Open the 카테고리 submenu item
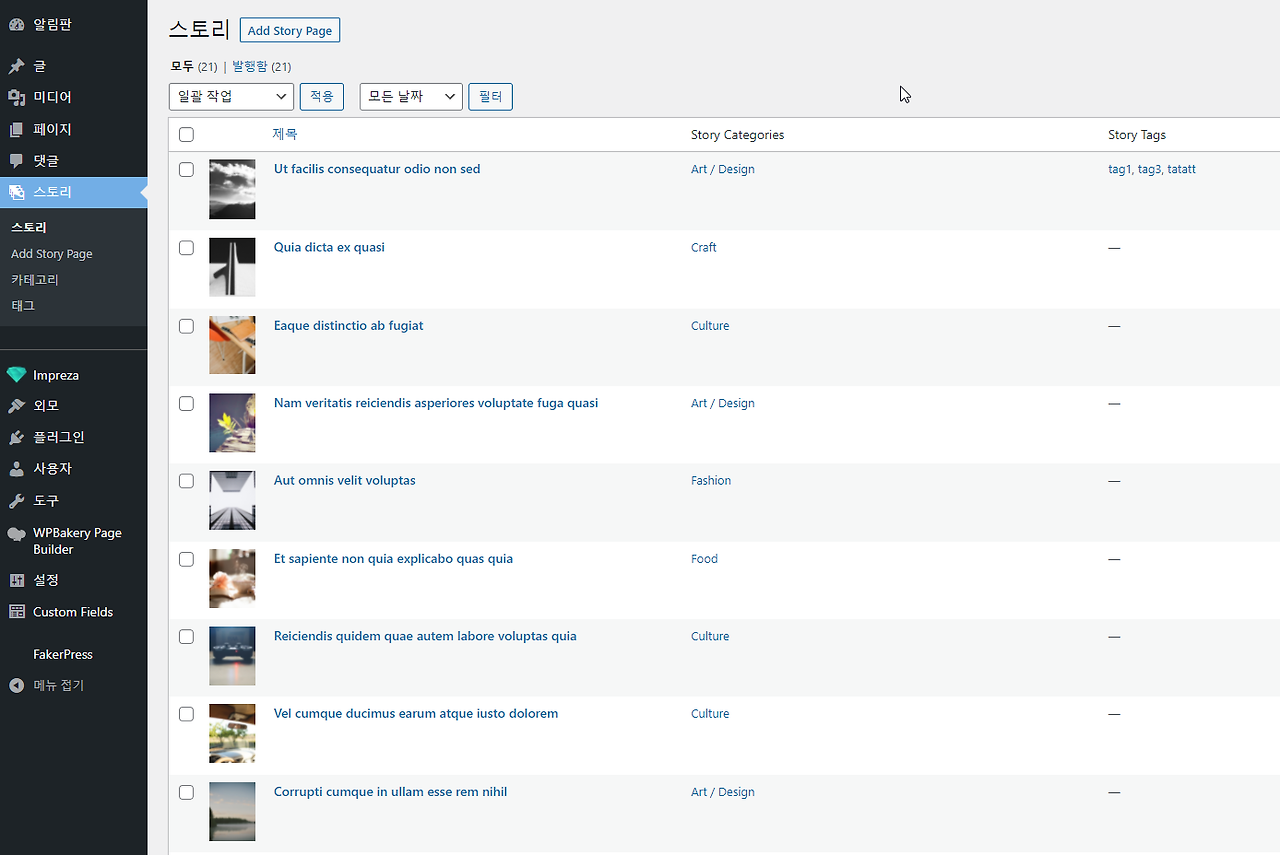This screenshot has width=1280, height=855. coord(37,280)
